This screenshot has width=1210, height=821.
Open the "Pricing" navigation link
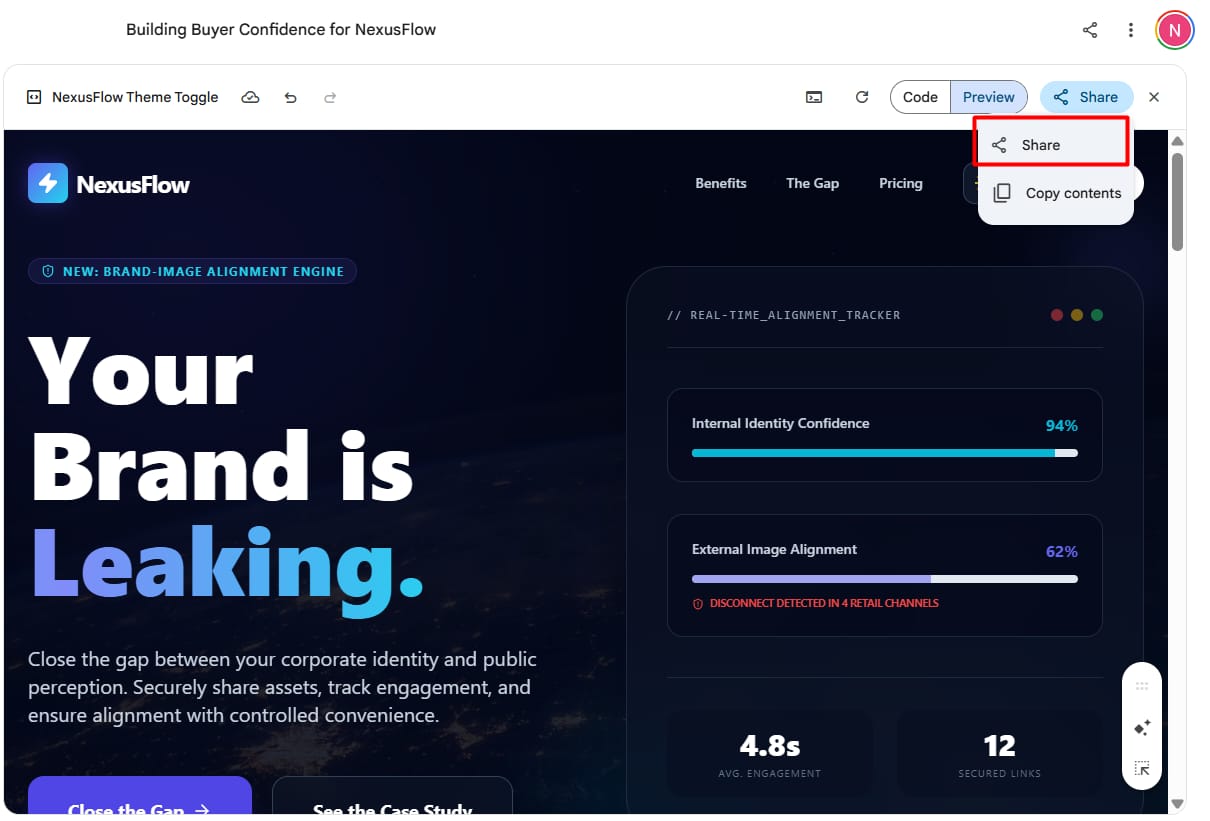point(900,183)
